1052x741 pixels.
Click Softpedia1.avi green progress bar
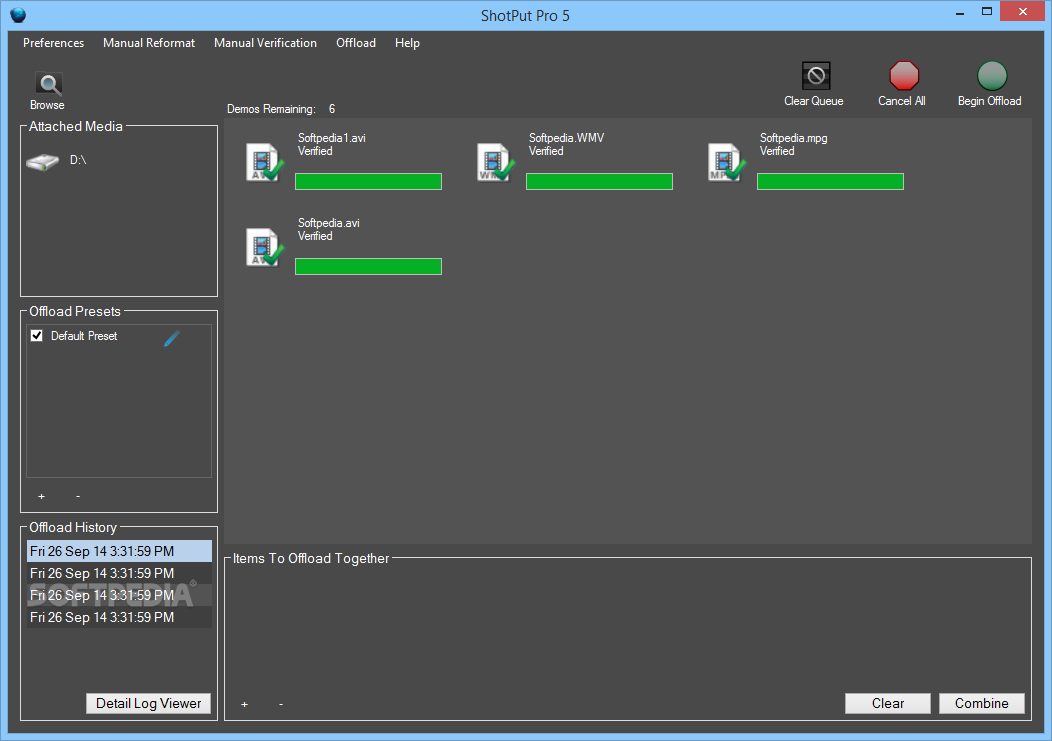click(x=368, y=181)
